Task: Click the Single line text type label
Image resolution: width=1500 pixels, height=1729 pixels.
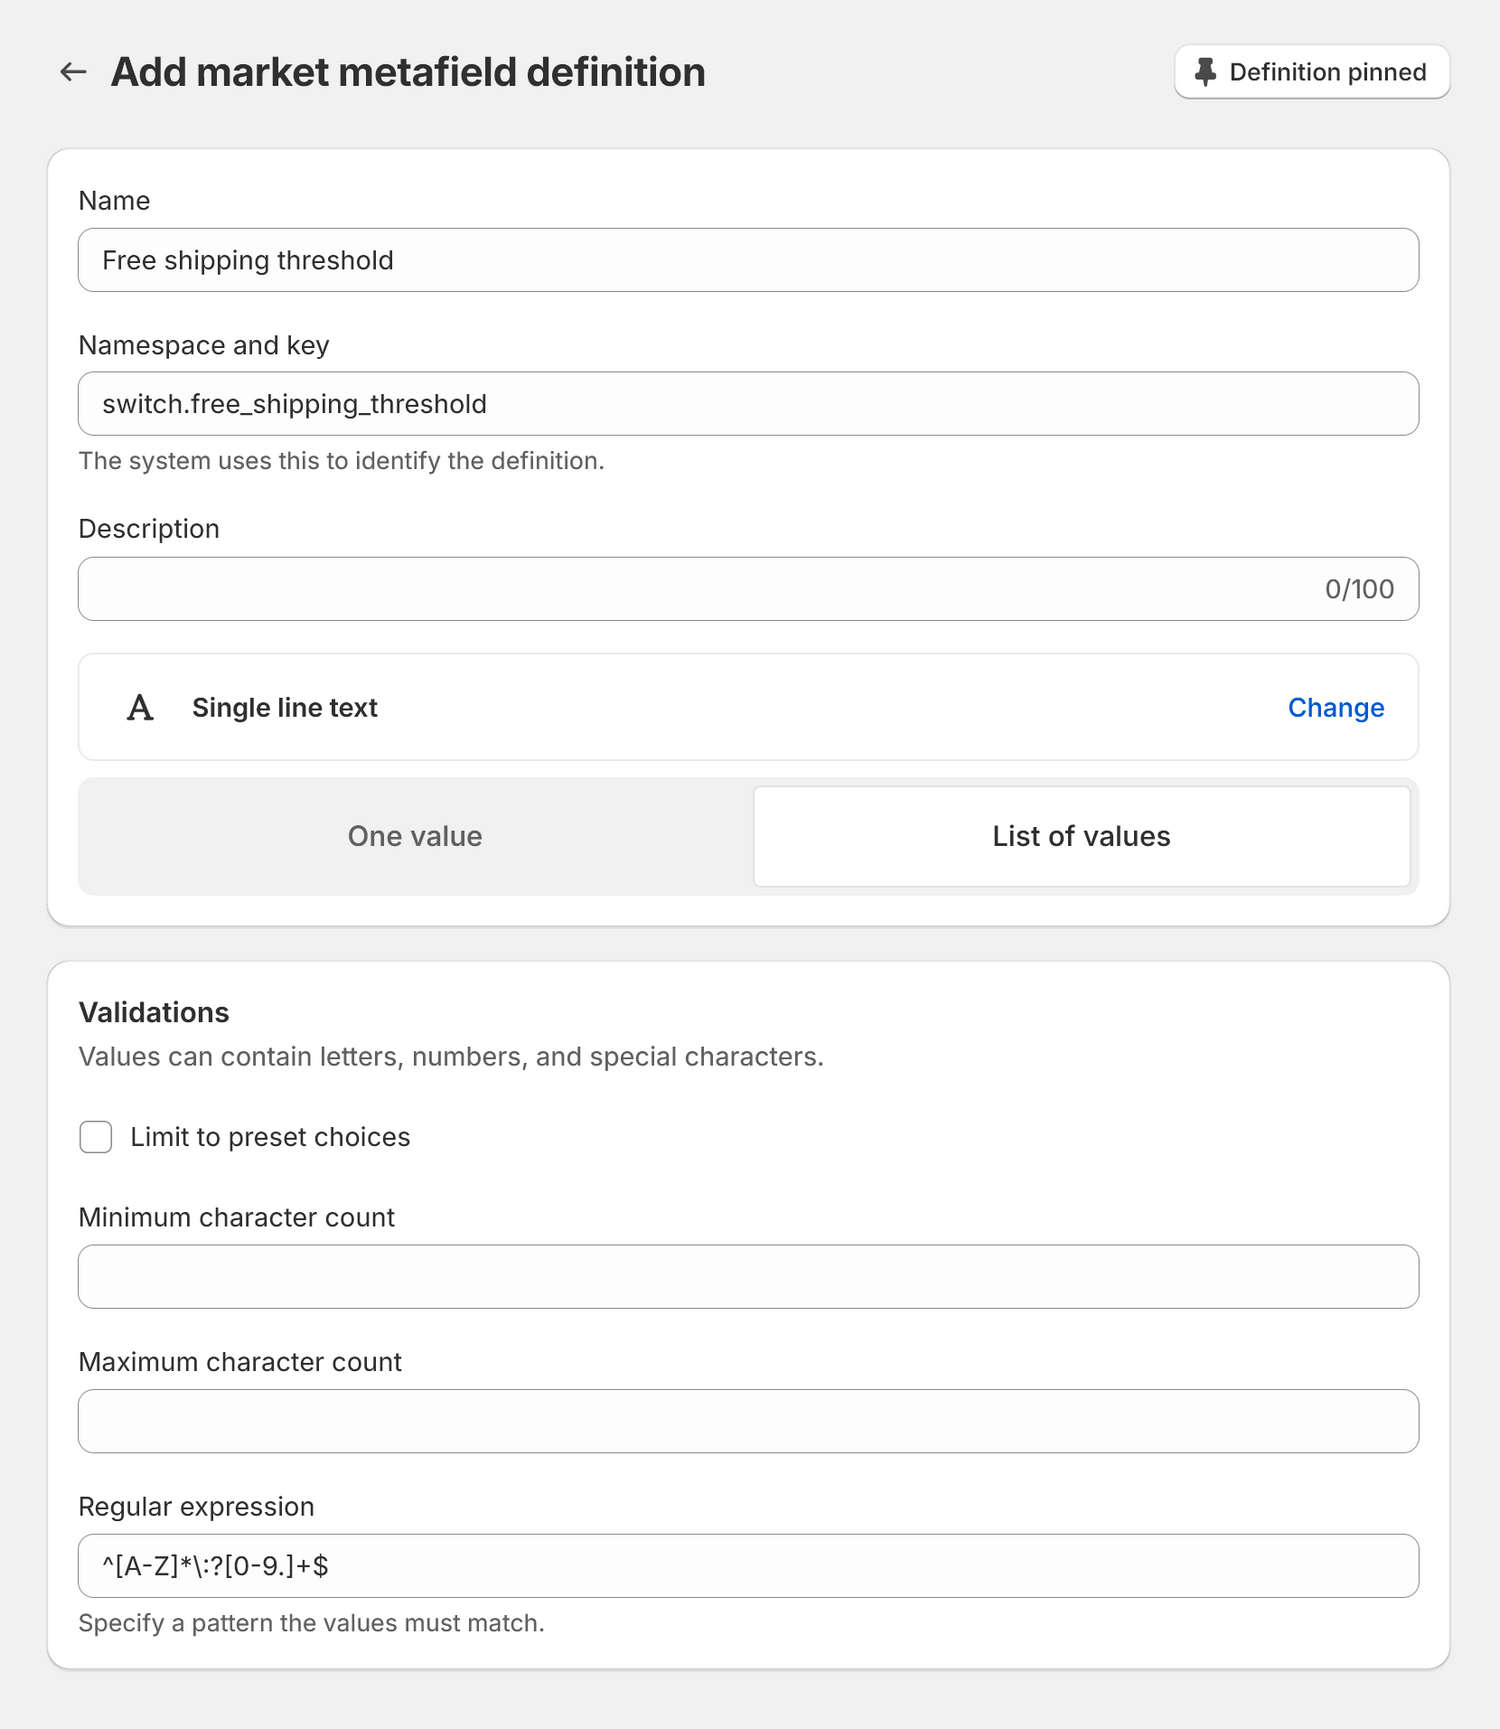Action: (285, 708)
